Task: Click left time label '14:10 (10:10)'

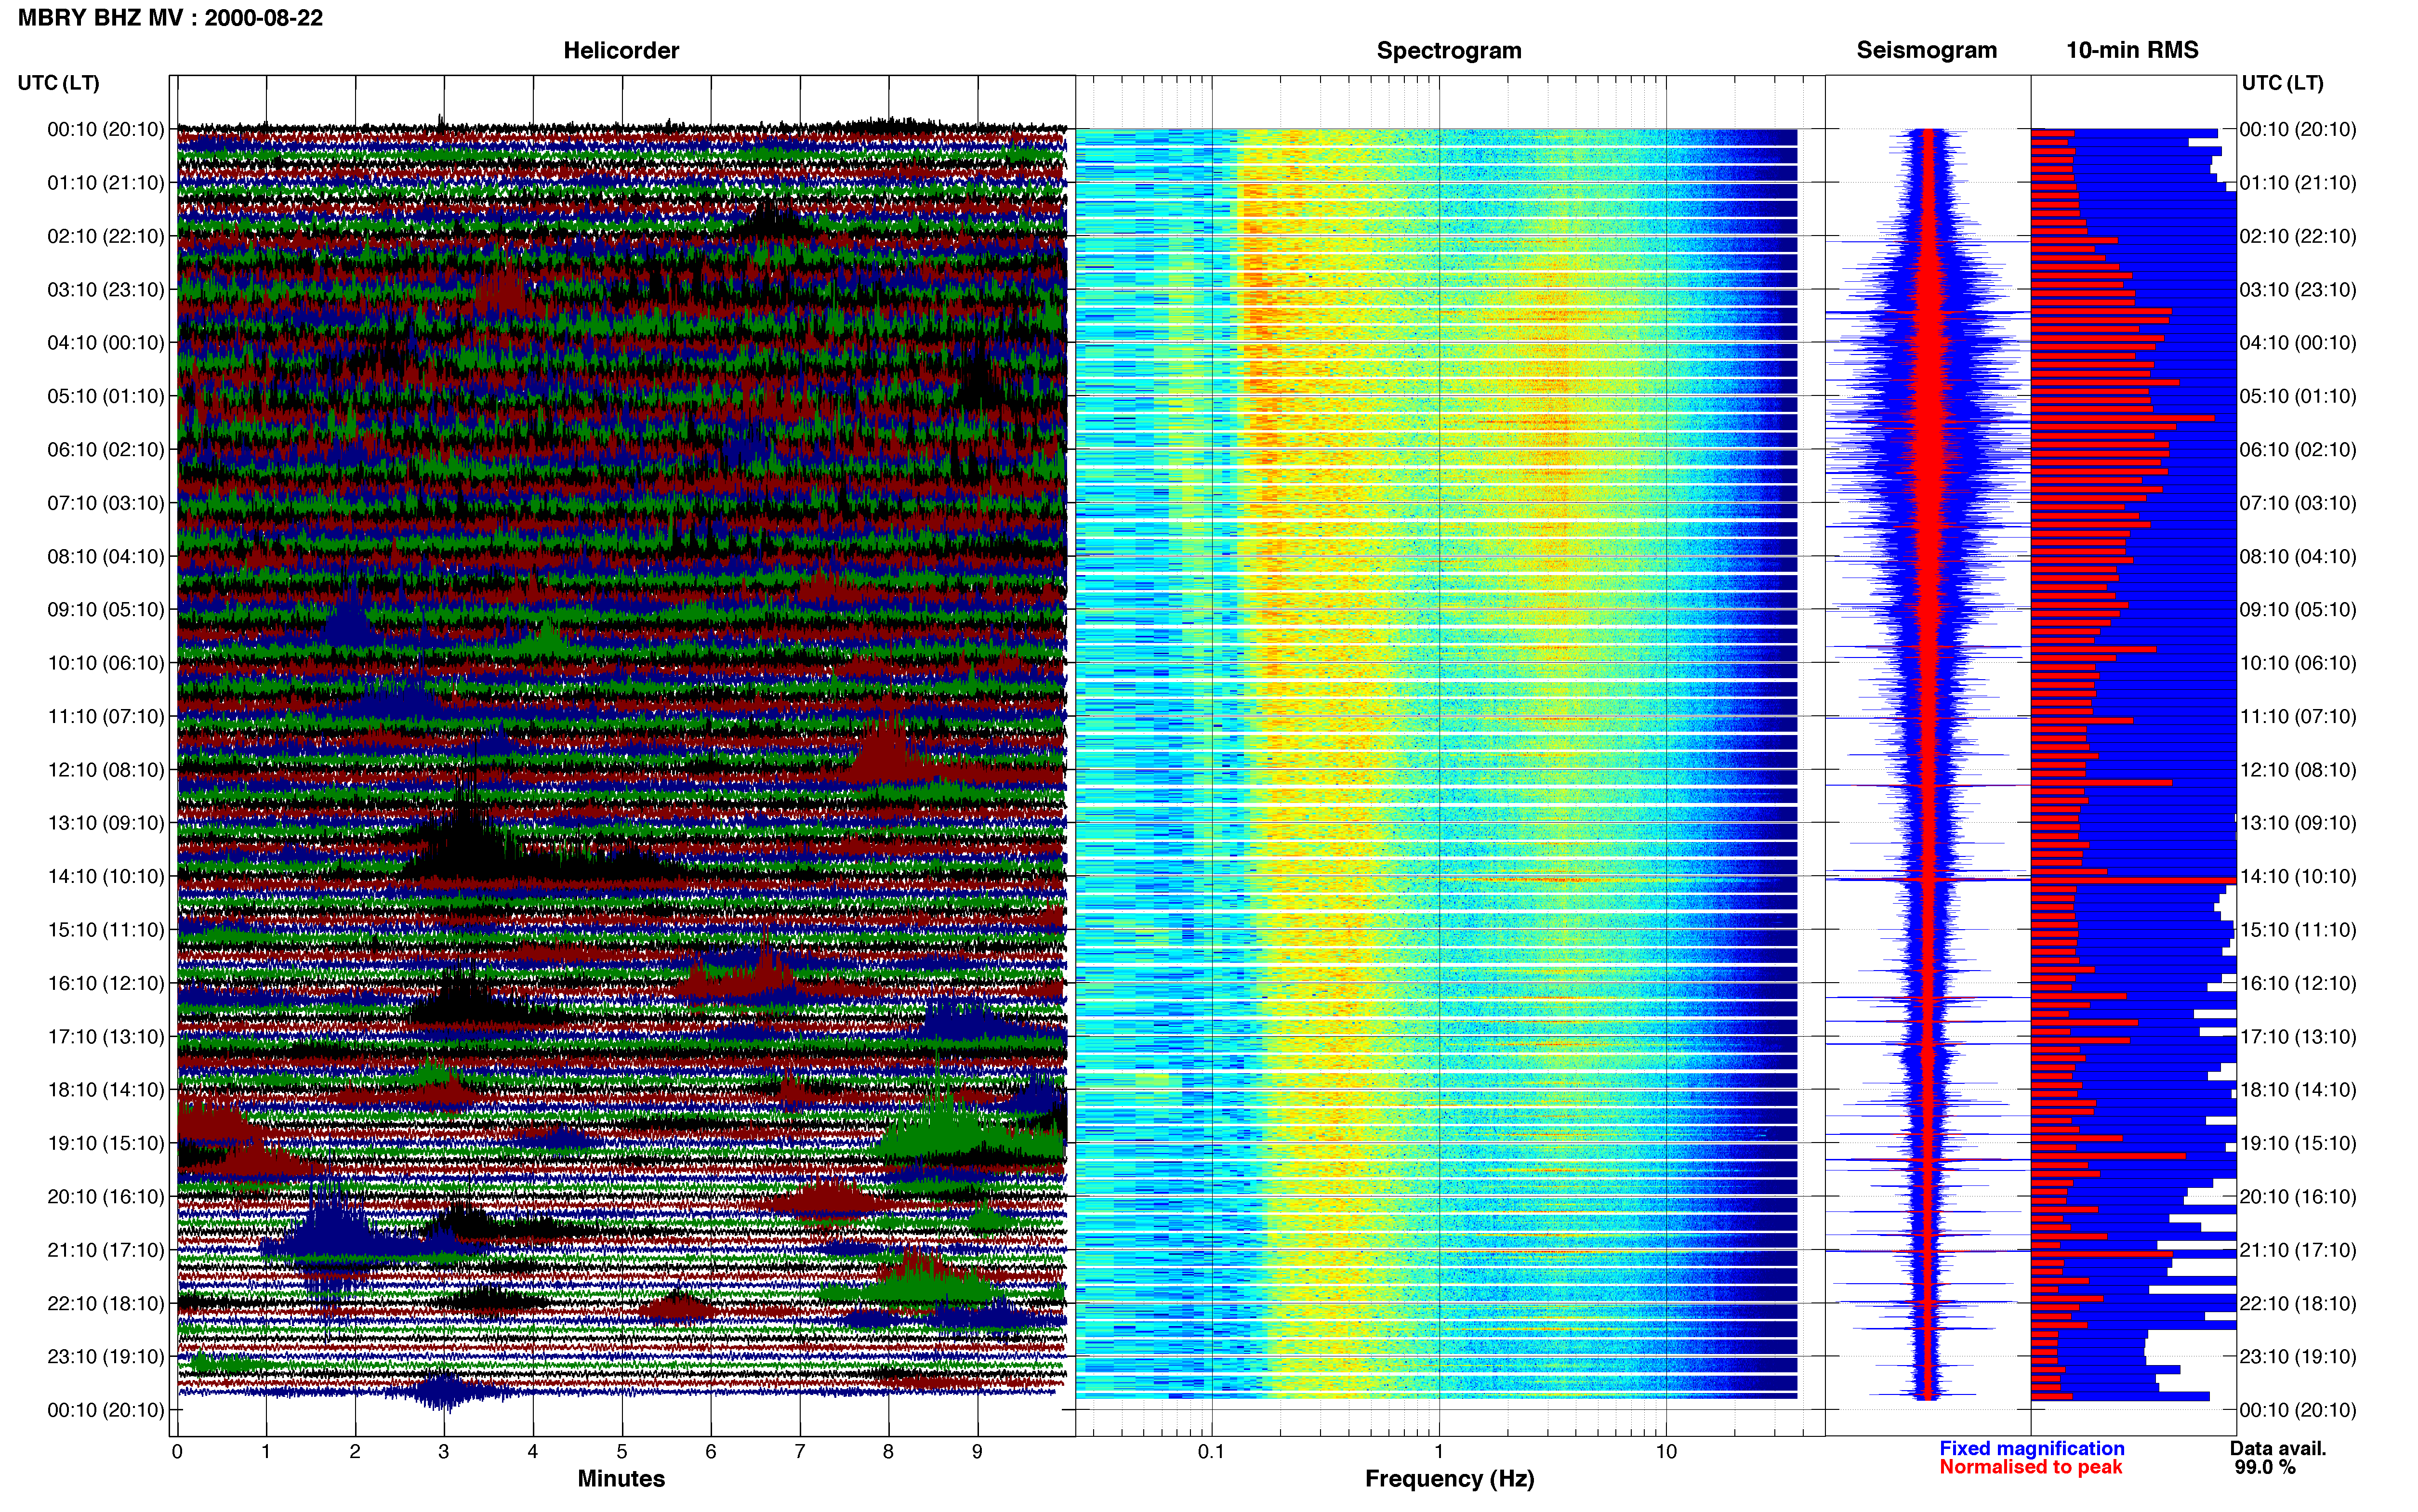Action: pyautogui.click(x=106, y=877)
